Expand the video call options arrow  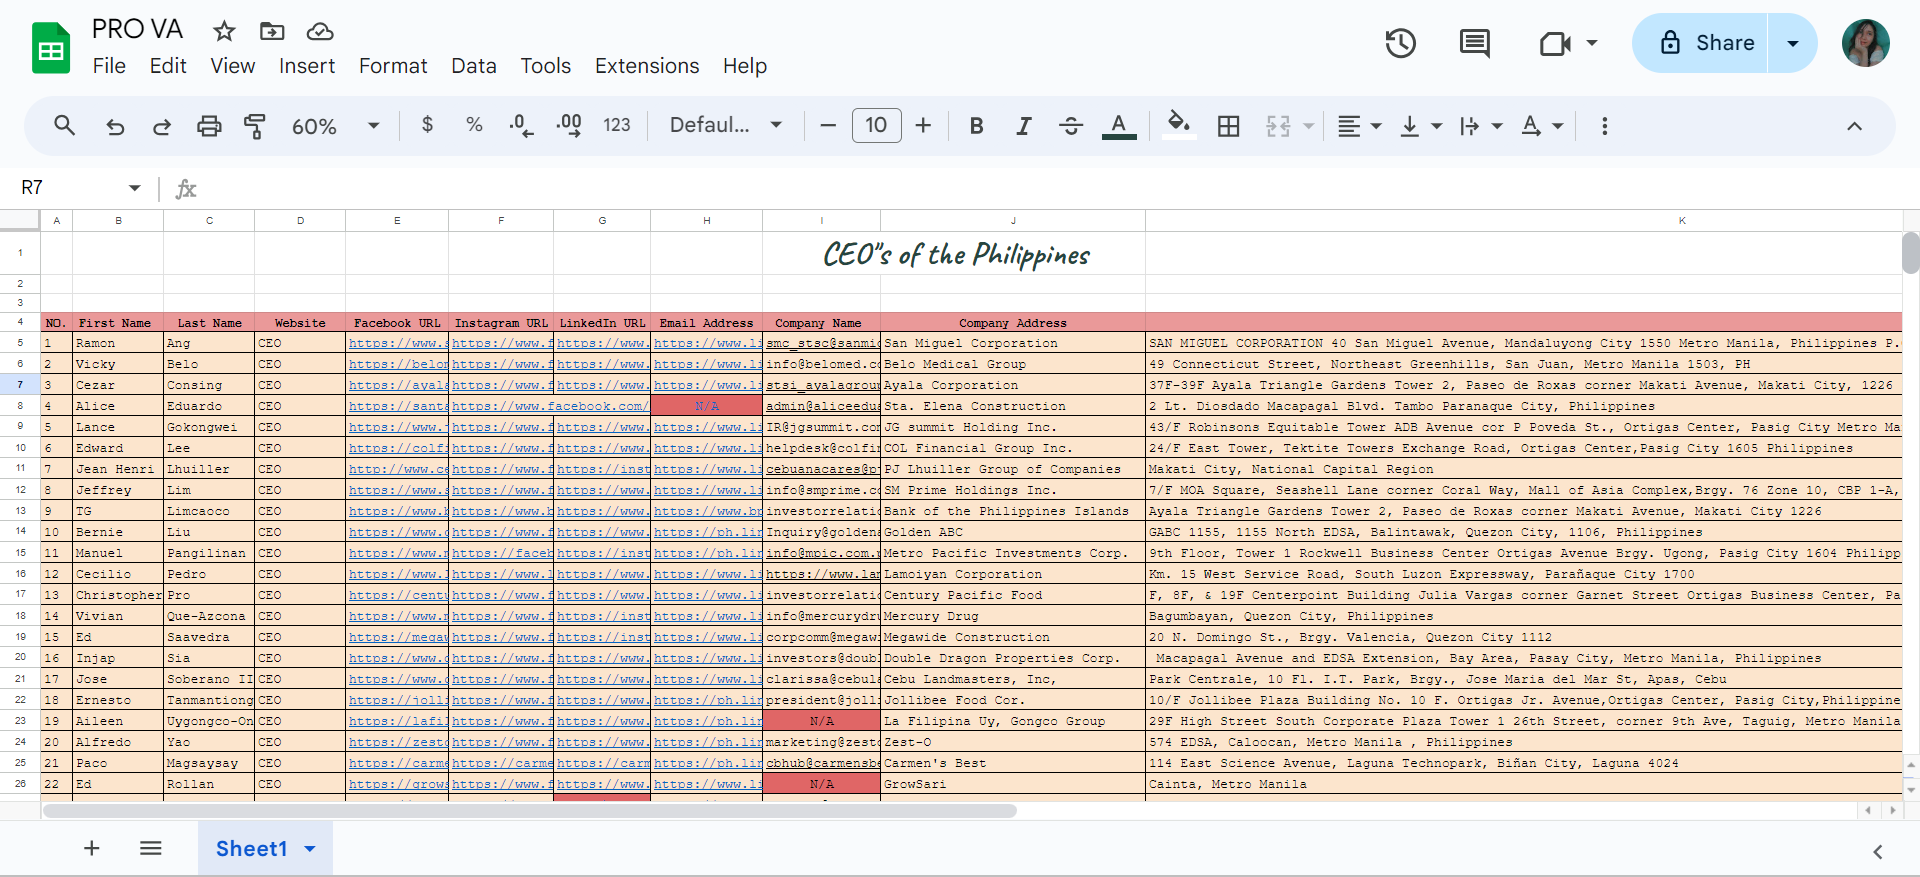1592,43
